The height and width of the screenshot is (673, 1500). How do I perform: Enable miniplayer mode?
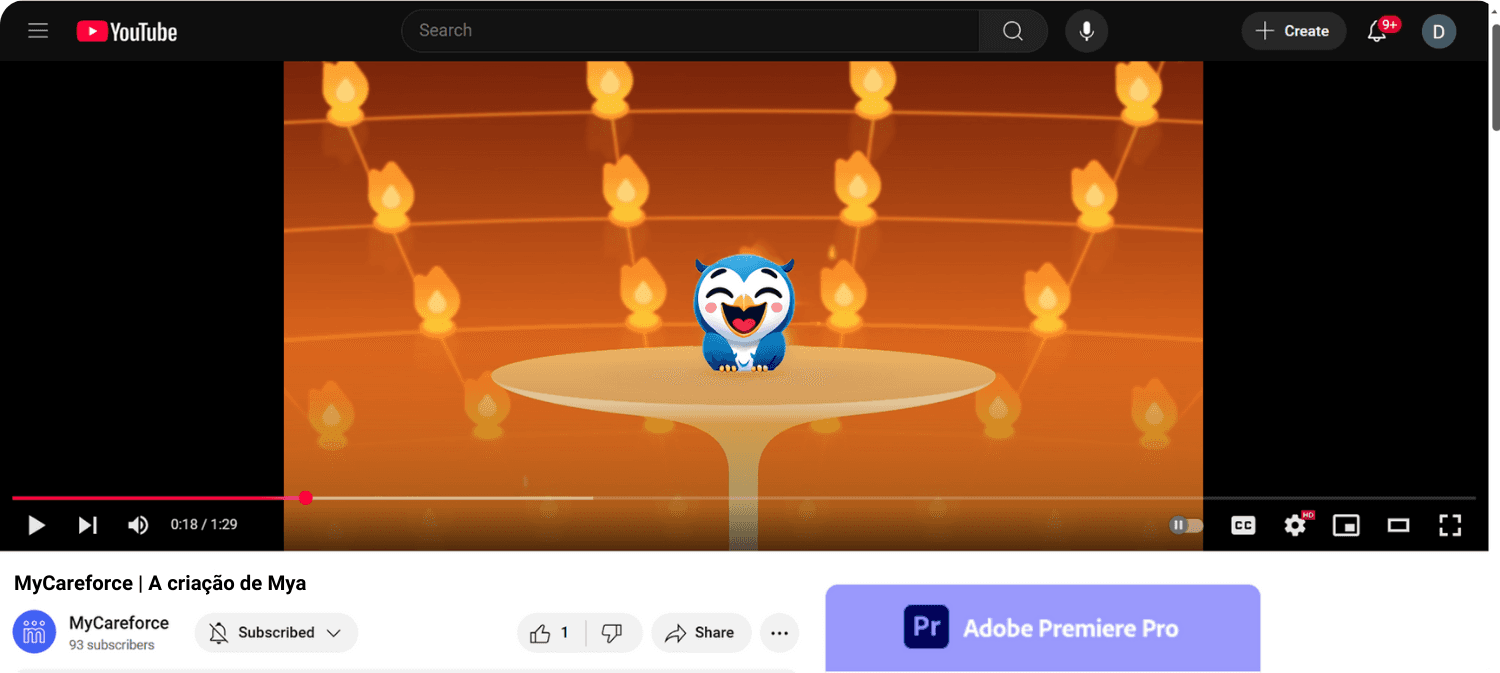coord(1347,525)
